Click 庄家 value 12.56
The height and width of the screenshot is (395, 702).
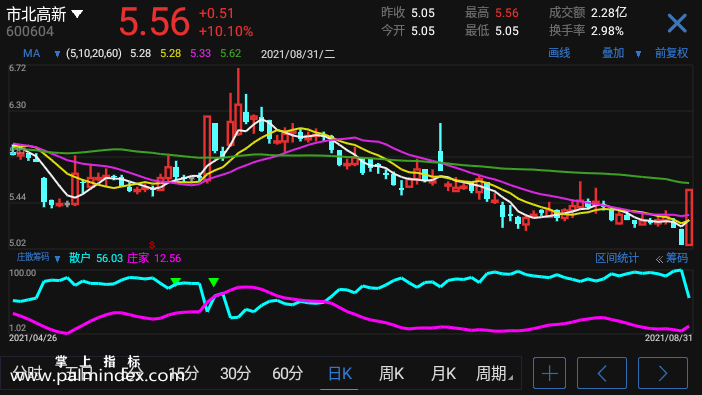tap(167, 258)
